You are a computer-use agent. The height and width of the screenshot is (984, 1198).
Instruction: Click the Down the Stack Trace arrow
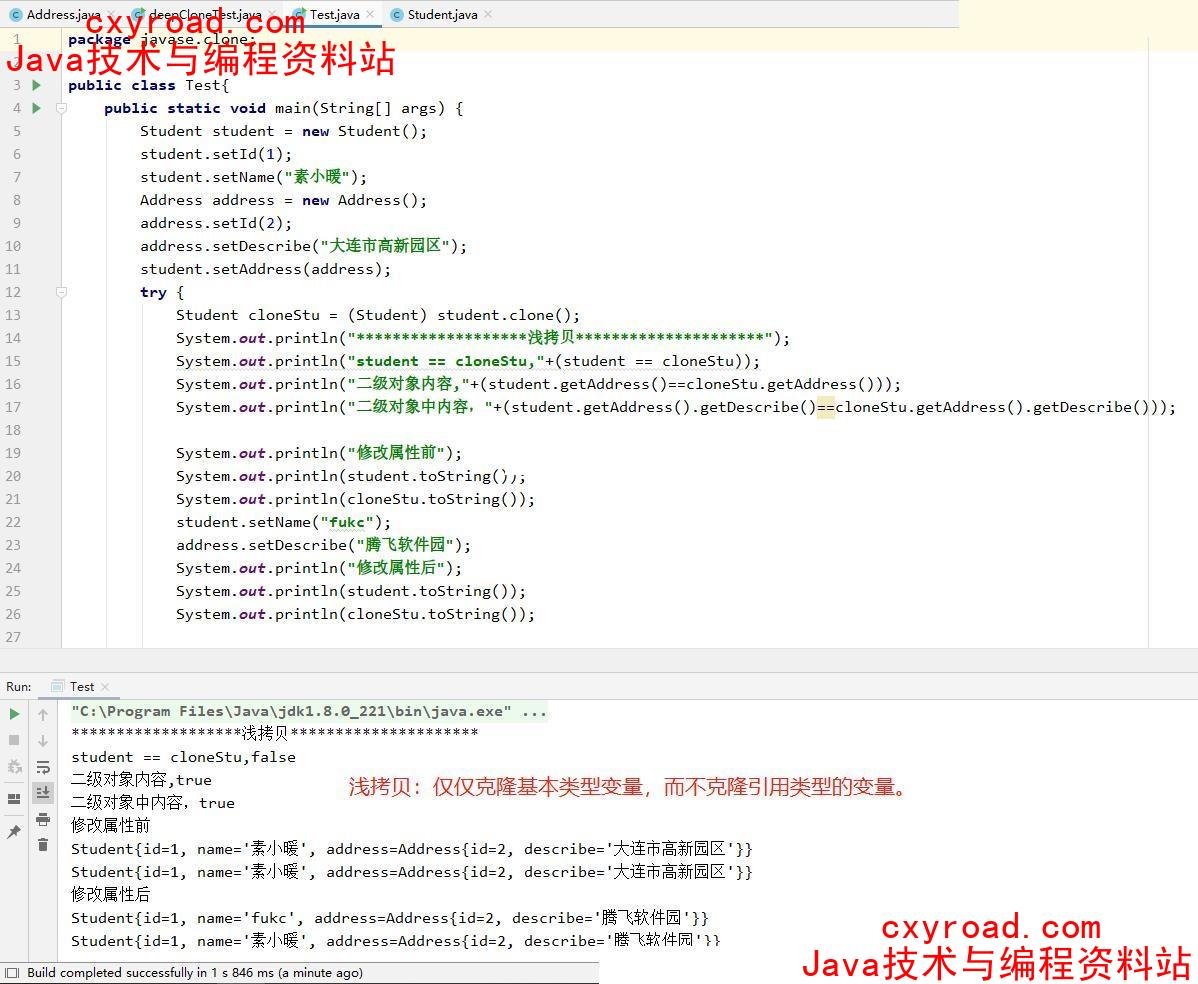[x=43, y=741]
